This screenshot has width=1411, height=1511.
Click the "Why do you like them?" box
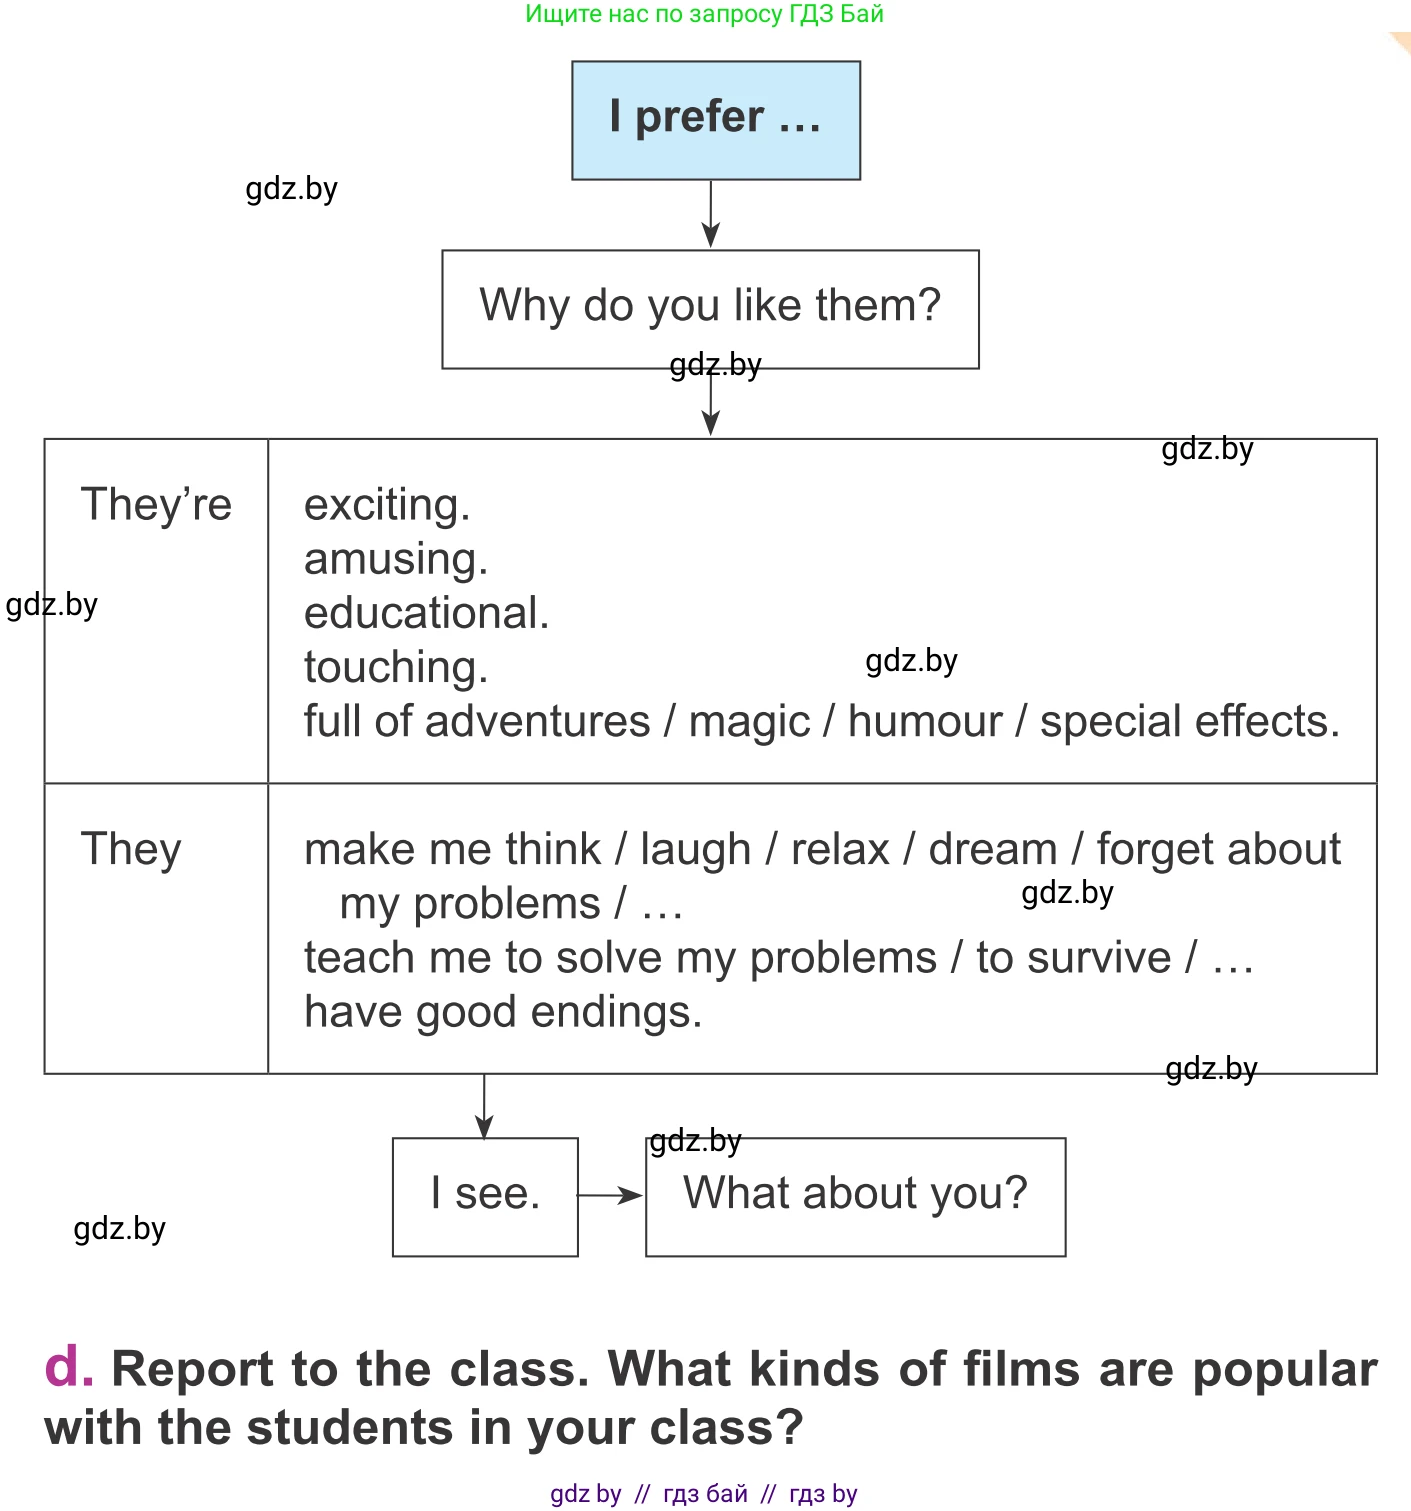710,308
